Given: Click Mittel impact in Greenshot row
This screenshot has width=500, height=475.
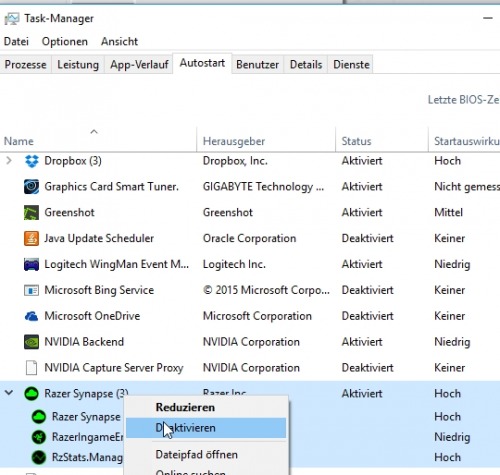Looking at the screenshot, I should (x=449, y=213).
